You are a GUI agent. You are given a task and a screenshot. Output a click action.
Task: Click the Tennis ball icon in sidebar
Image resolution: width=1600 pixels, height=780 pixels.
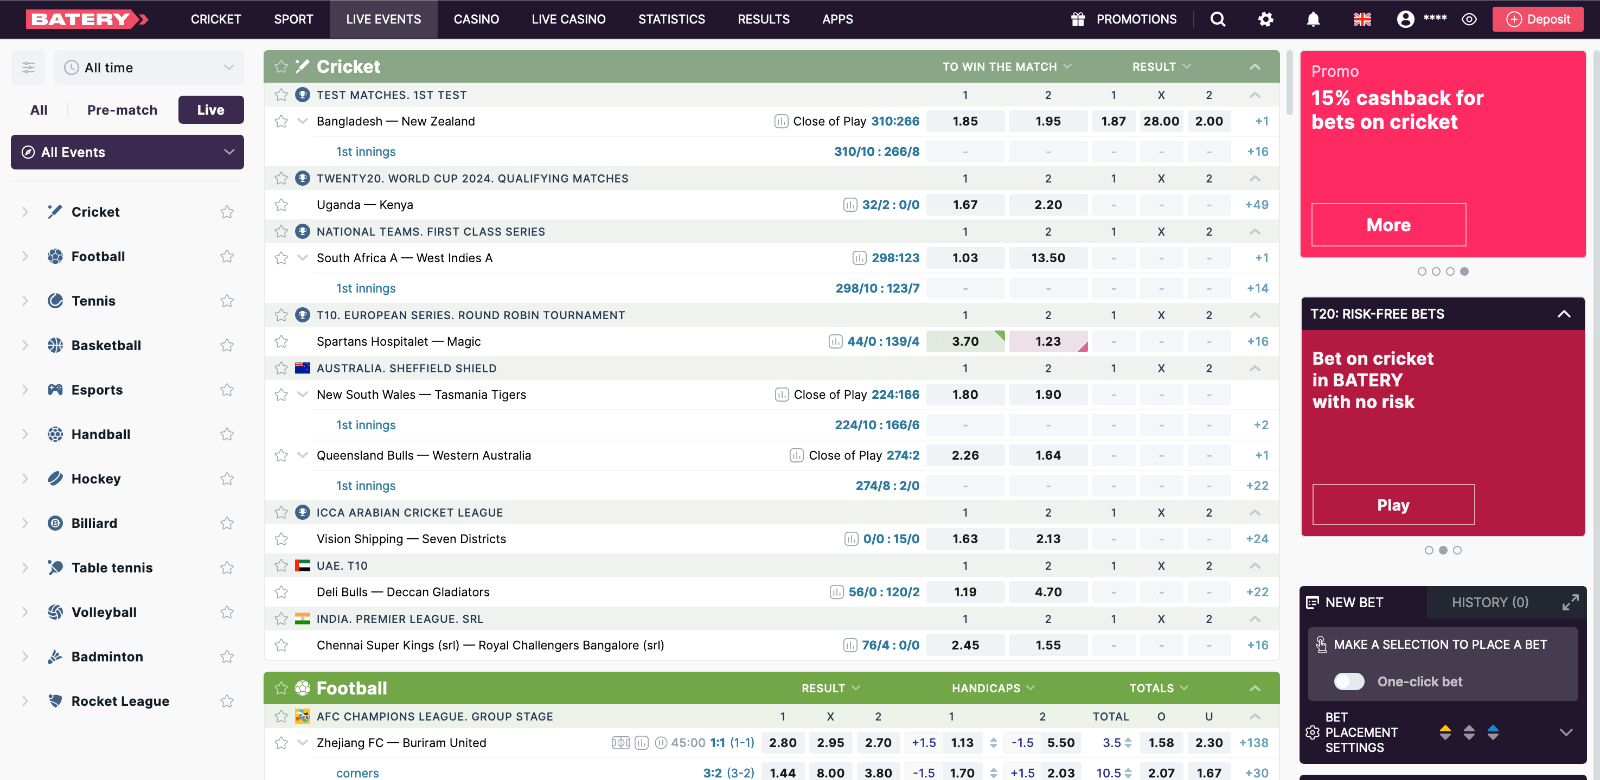click(x=55, y=301)
